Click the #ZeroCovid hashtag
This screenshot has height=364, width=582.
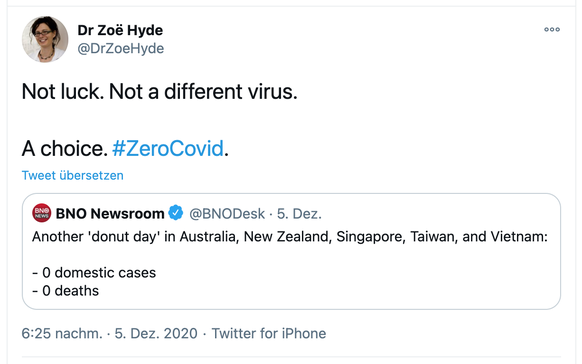[168, 148]
